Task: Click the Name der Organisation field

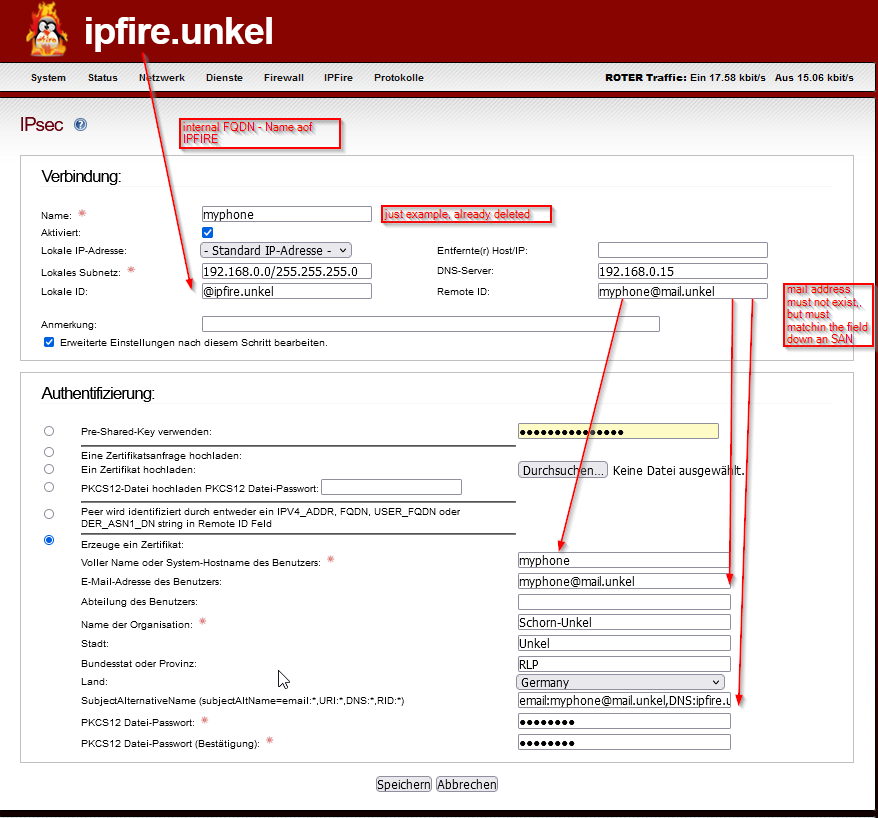Action: pyautogui.click(x=624, y=623)
